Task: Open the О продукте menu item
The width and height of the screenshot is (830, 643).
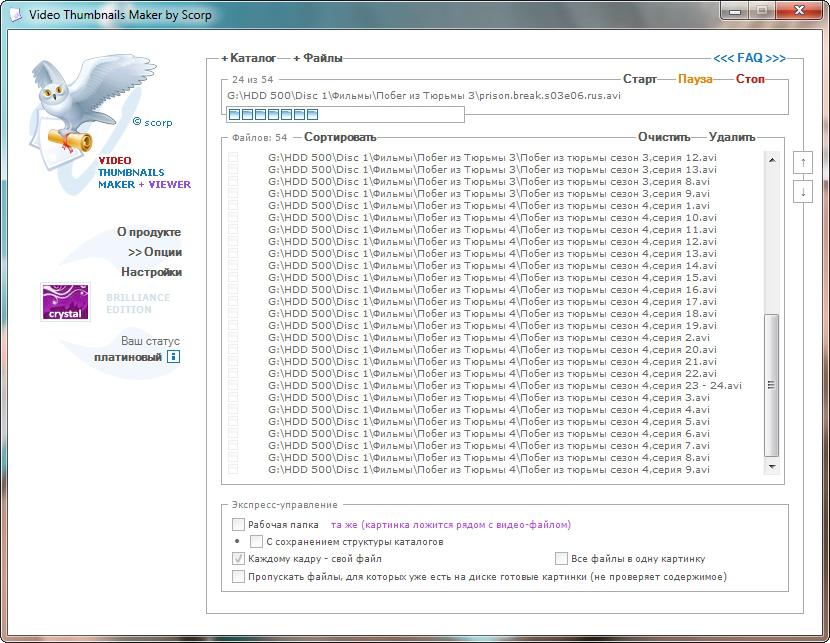Action: (149, 232)
